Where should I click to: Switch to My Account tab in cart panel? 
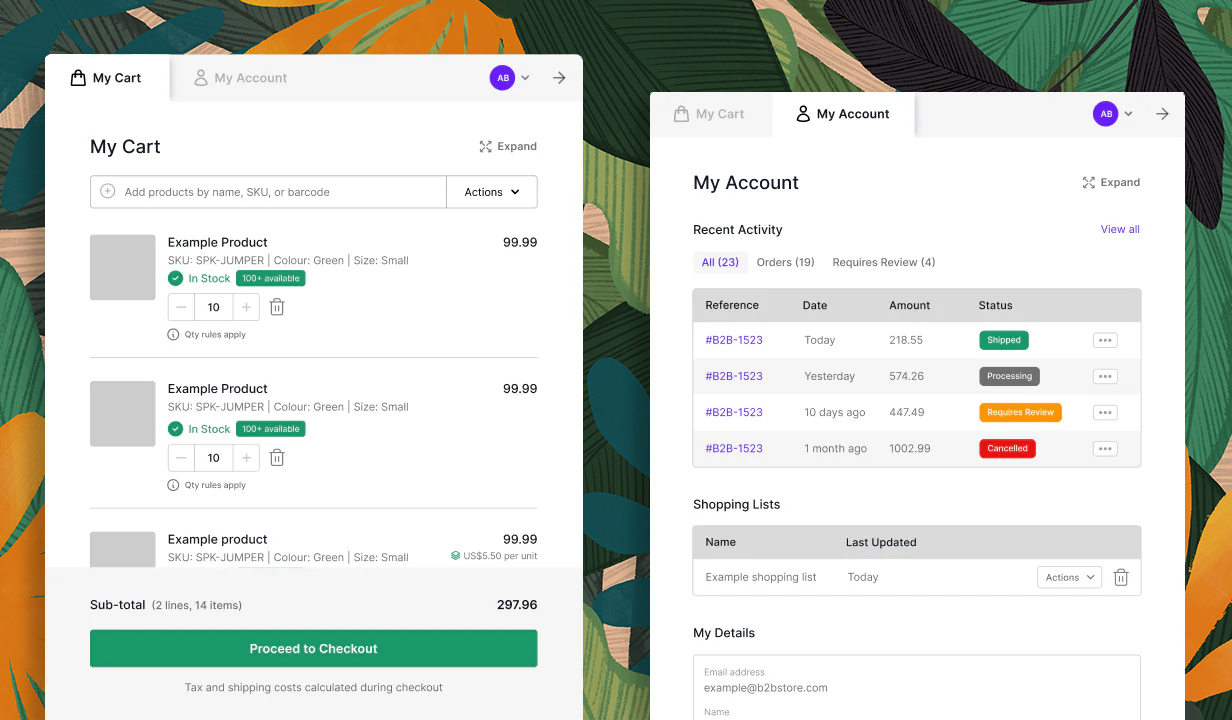click(240, 78)
